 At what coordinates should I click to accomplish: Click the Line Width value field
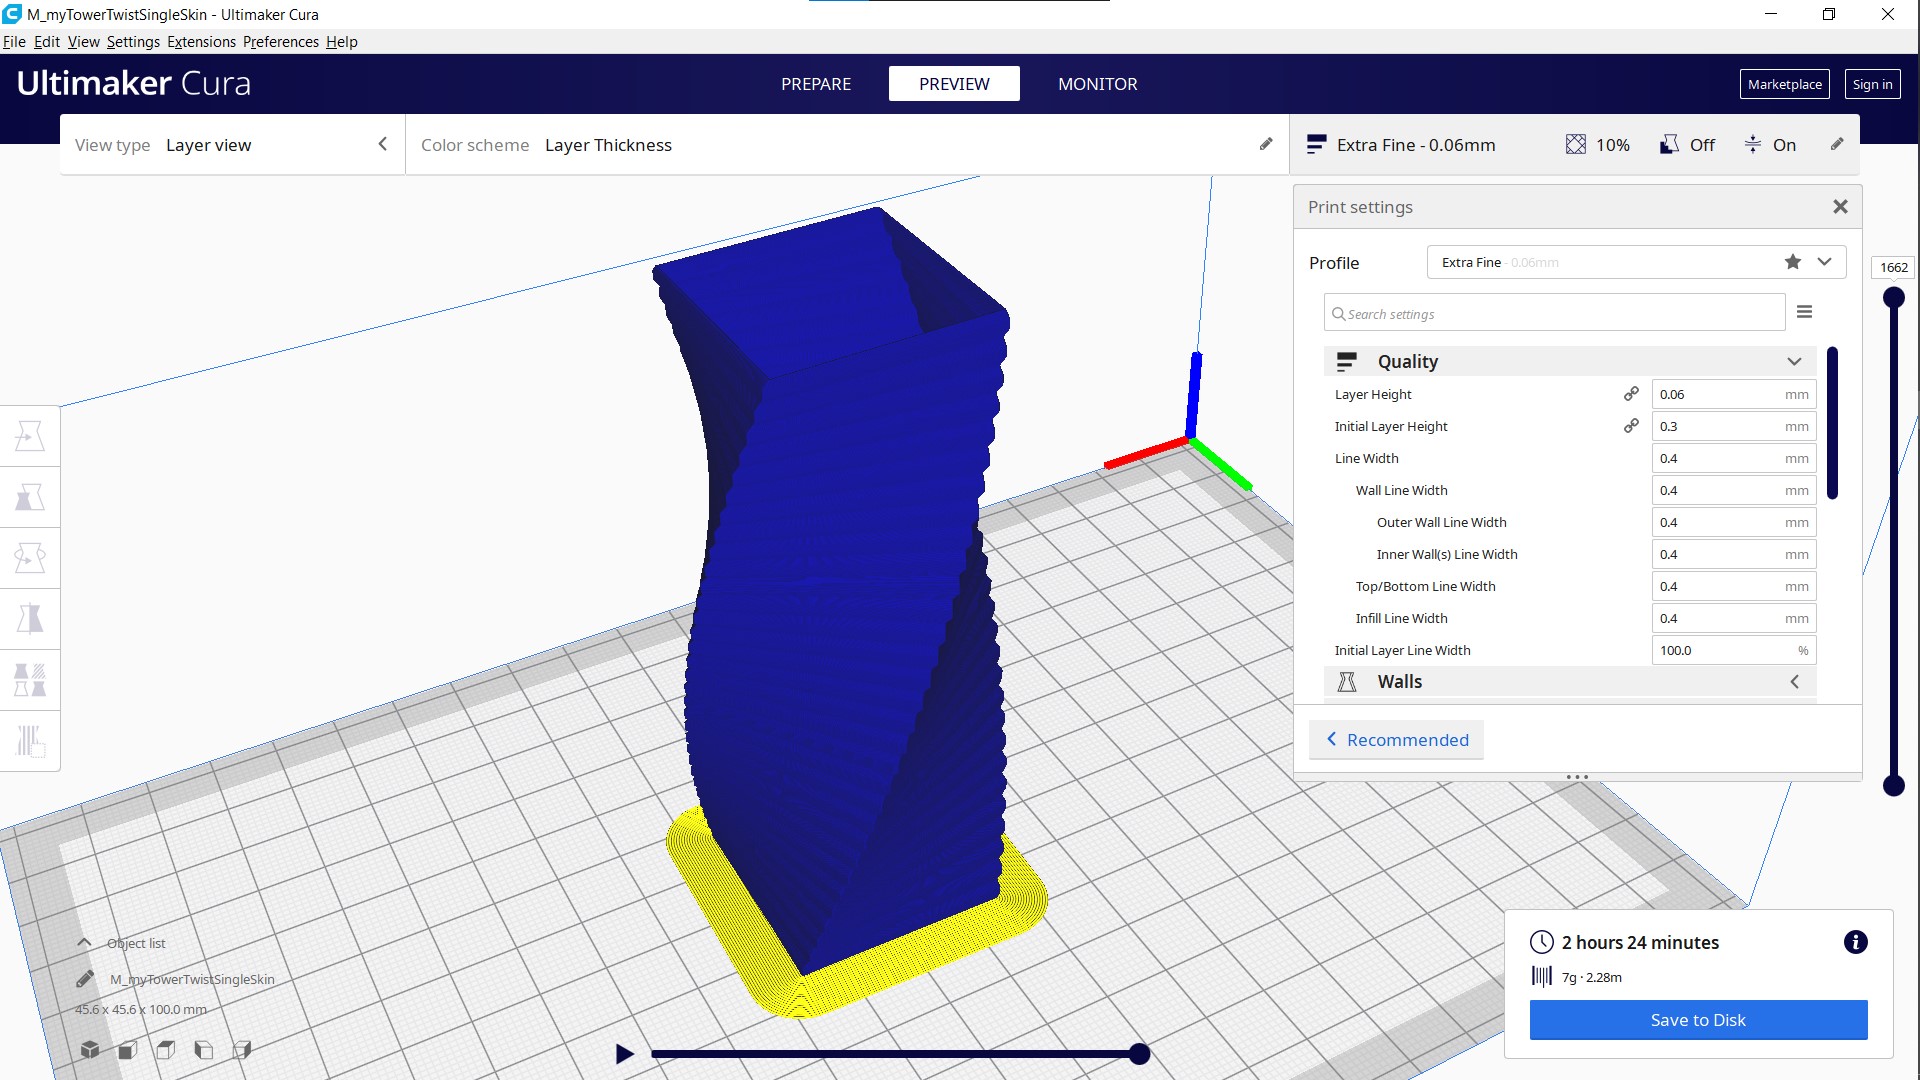1734,458
